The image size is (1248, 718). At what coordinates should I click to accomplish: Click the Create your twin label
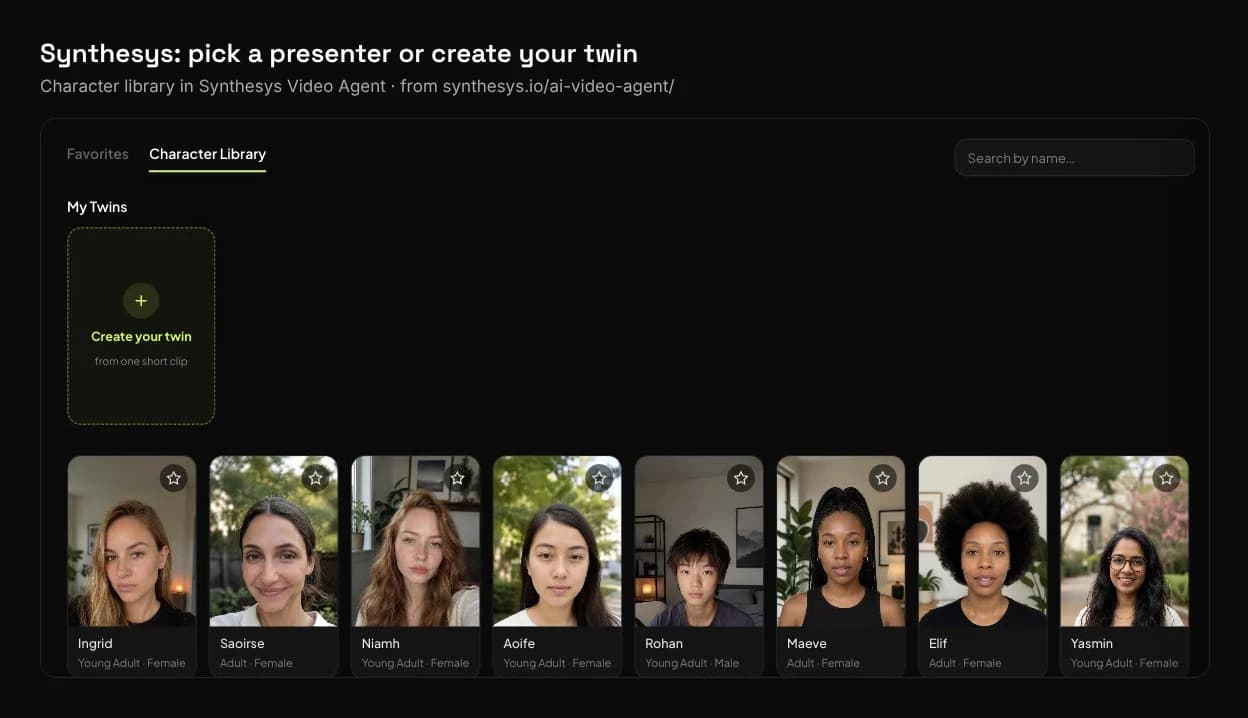coord(141,337)
